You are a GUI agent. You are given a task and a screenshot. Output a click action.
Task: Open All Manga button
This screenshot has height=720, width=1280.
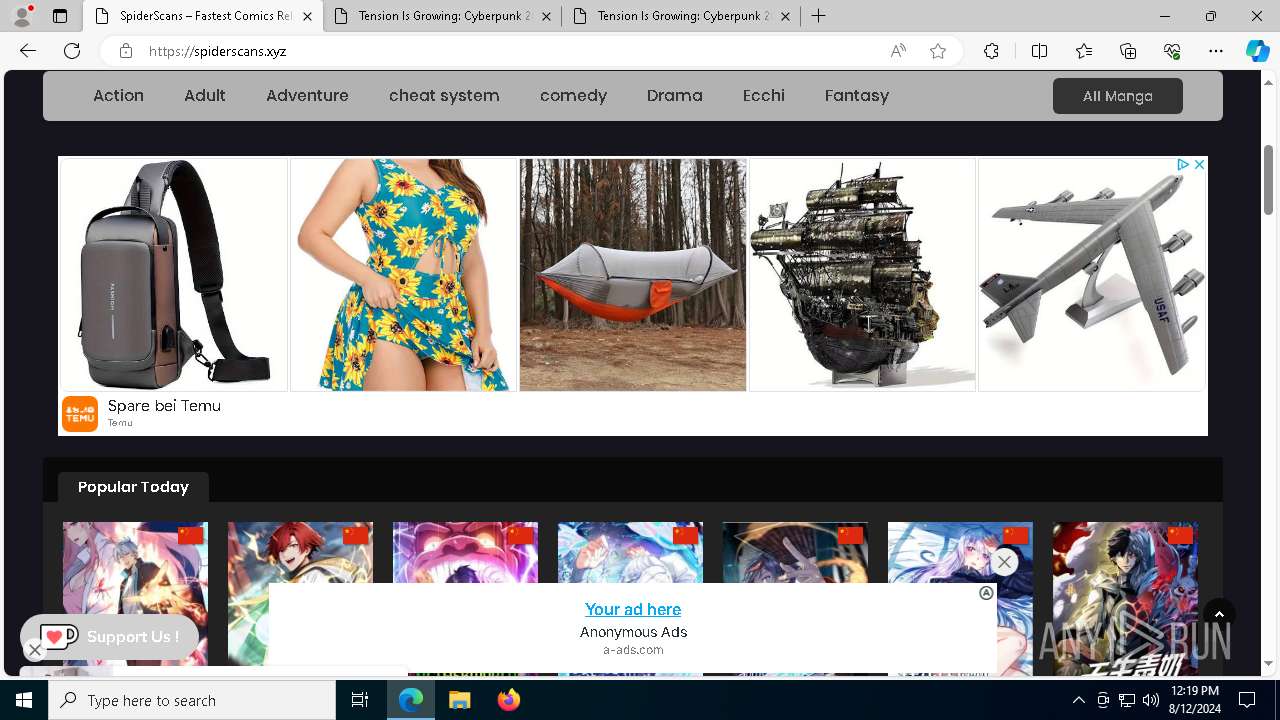(1118, 96)
